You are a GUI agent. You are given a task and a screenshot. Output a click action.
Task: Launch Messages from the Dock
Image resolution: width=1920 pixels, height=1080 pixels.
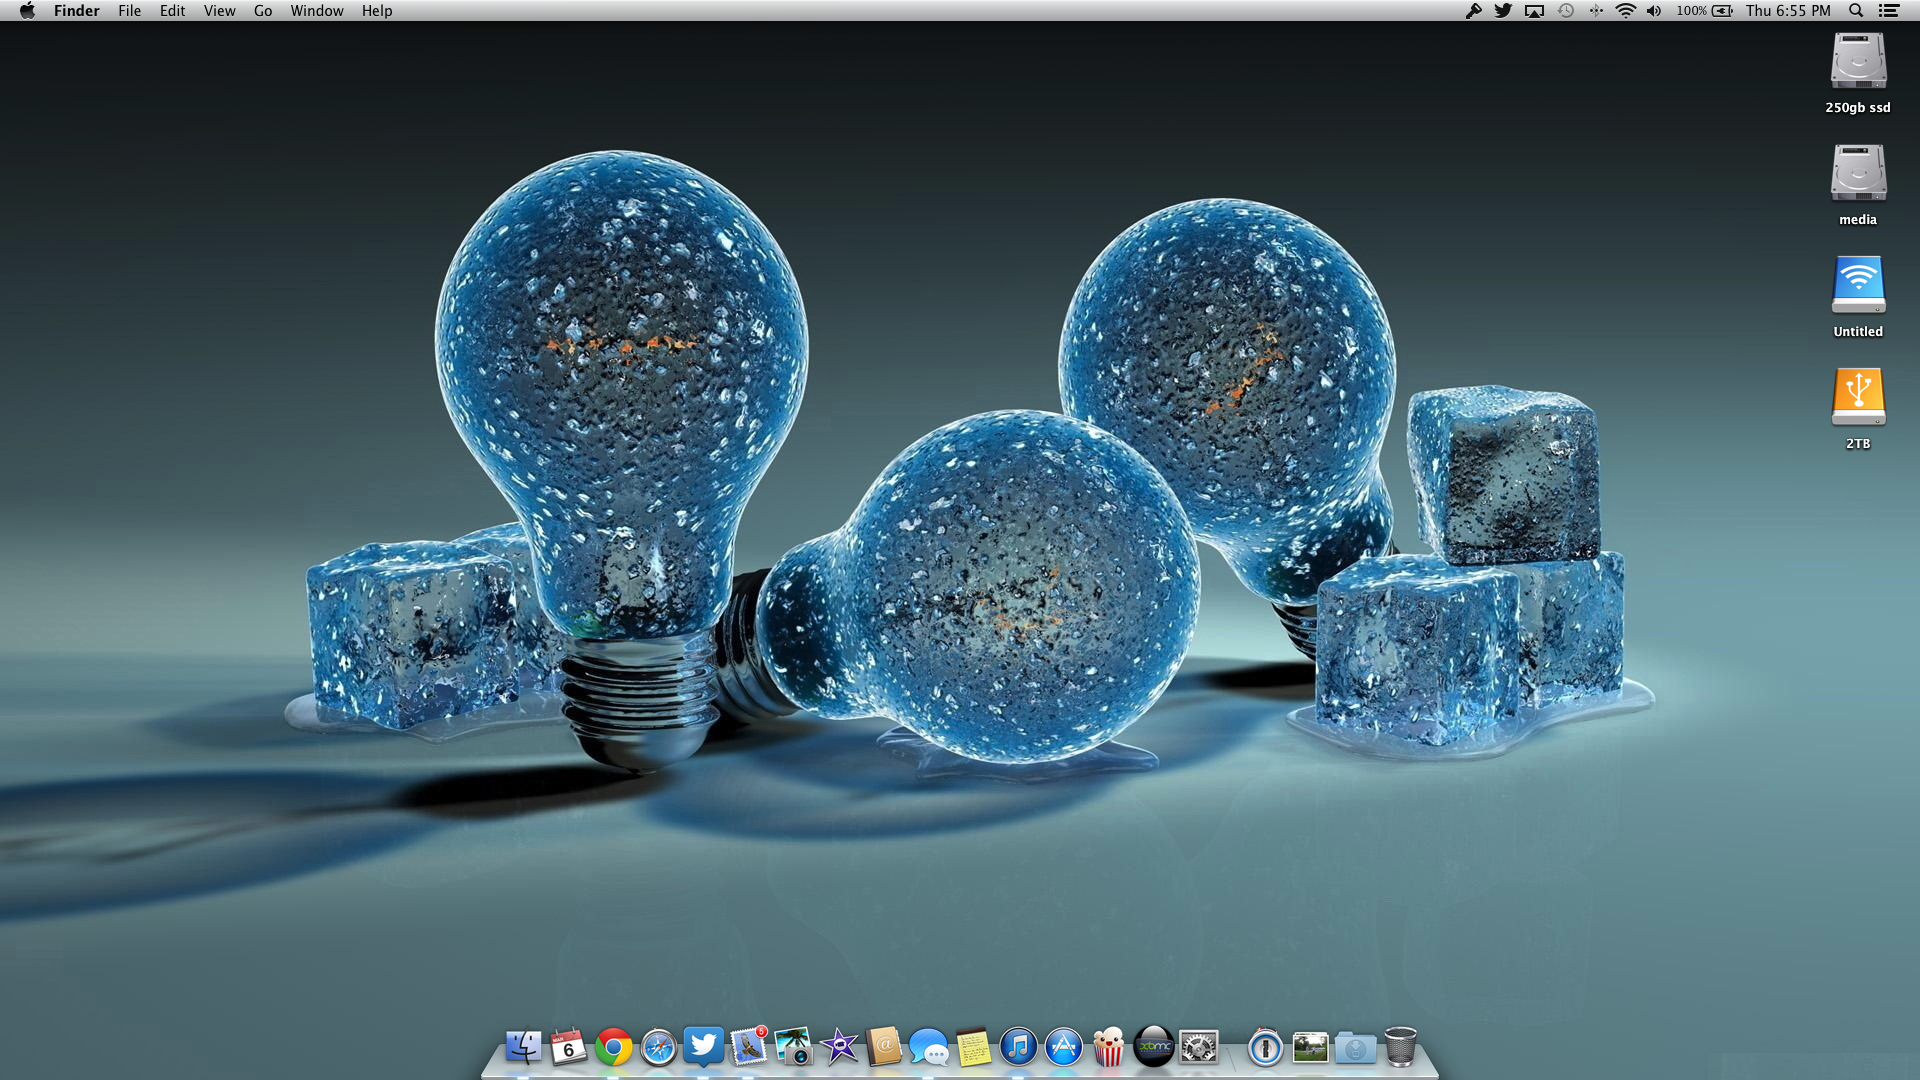click(x=929, y=1047)
